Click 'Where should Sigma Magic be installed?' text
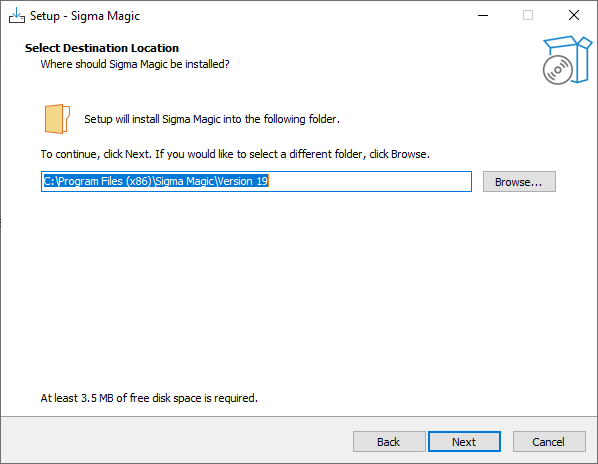Viewport: 598px width, 464px height. 135,64
